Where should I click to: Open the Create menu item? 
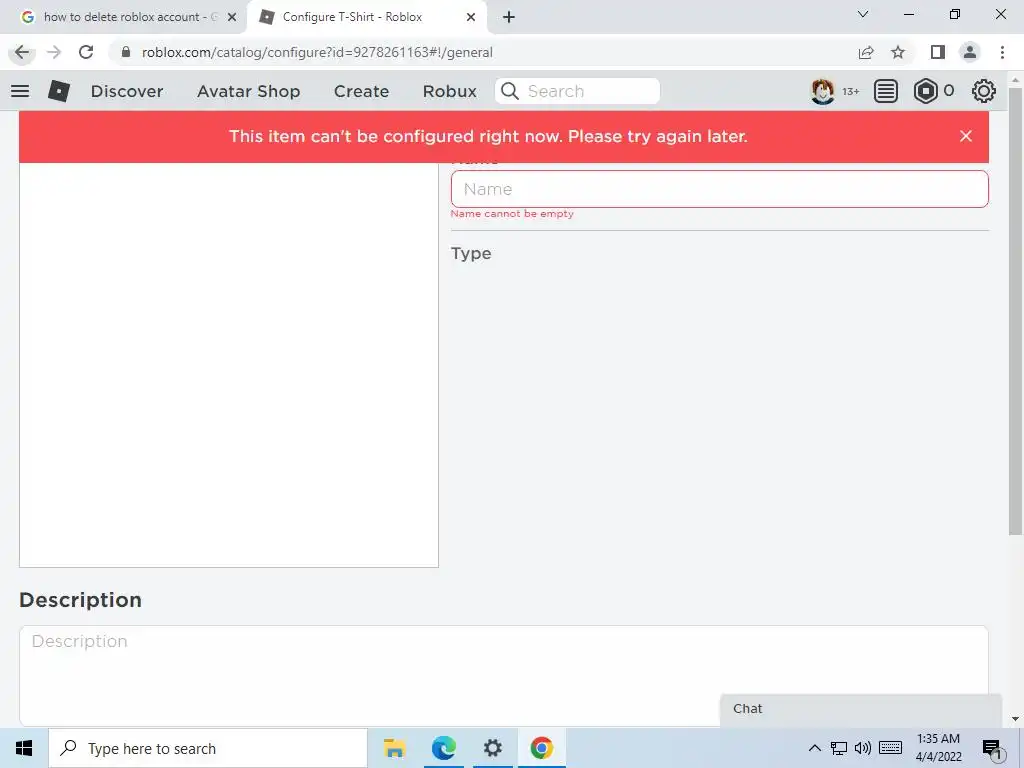361,91
